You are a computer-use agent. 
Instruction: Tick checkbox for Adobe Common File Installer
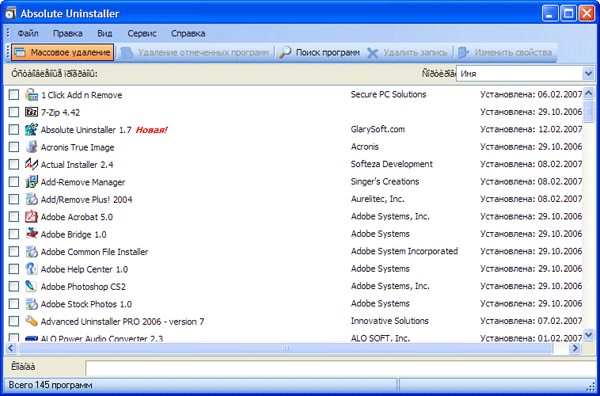click(14, 251)
